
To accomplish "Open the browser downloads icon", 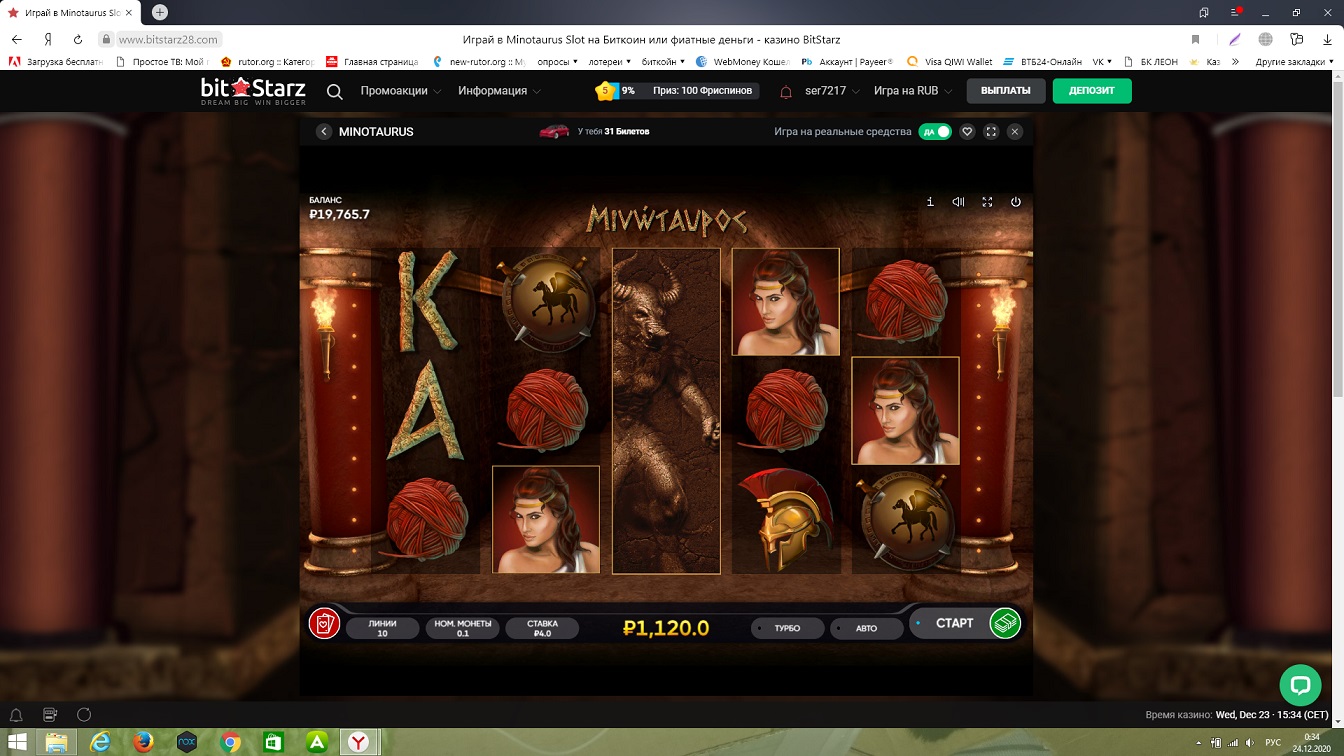I will point(1327,39).
